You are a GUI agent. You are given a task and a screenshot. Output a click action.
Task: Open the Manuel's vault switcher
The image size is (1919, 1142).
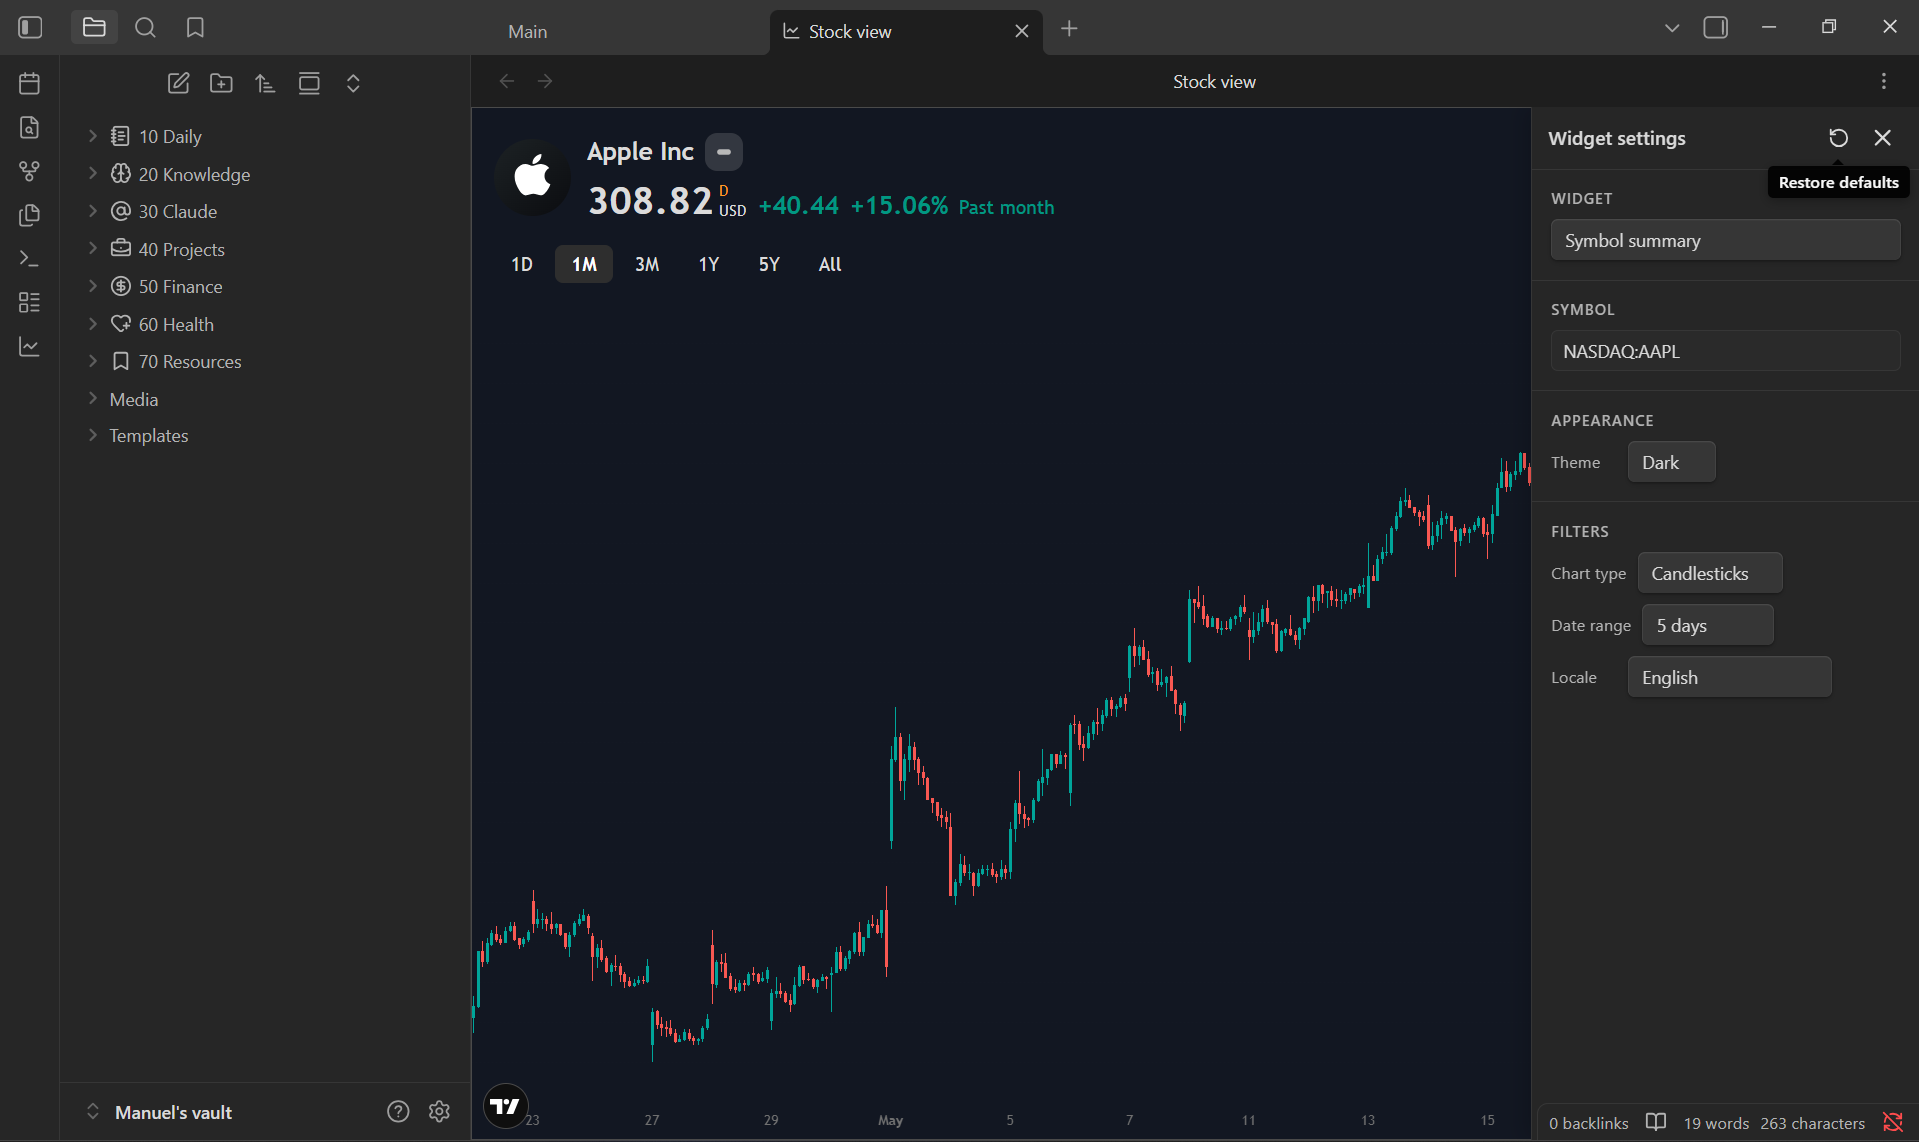162,1111
